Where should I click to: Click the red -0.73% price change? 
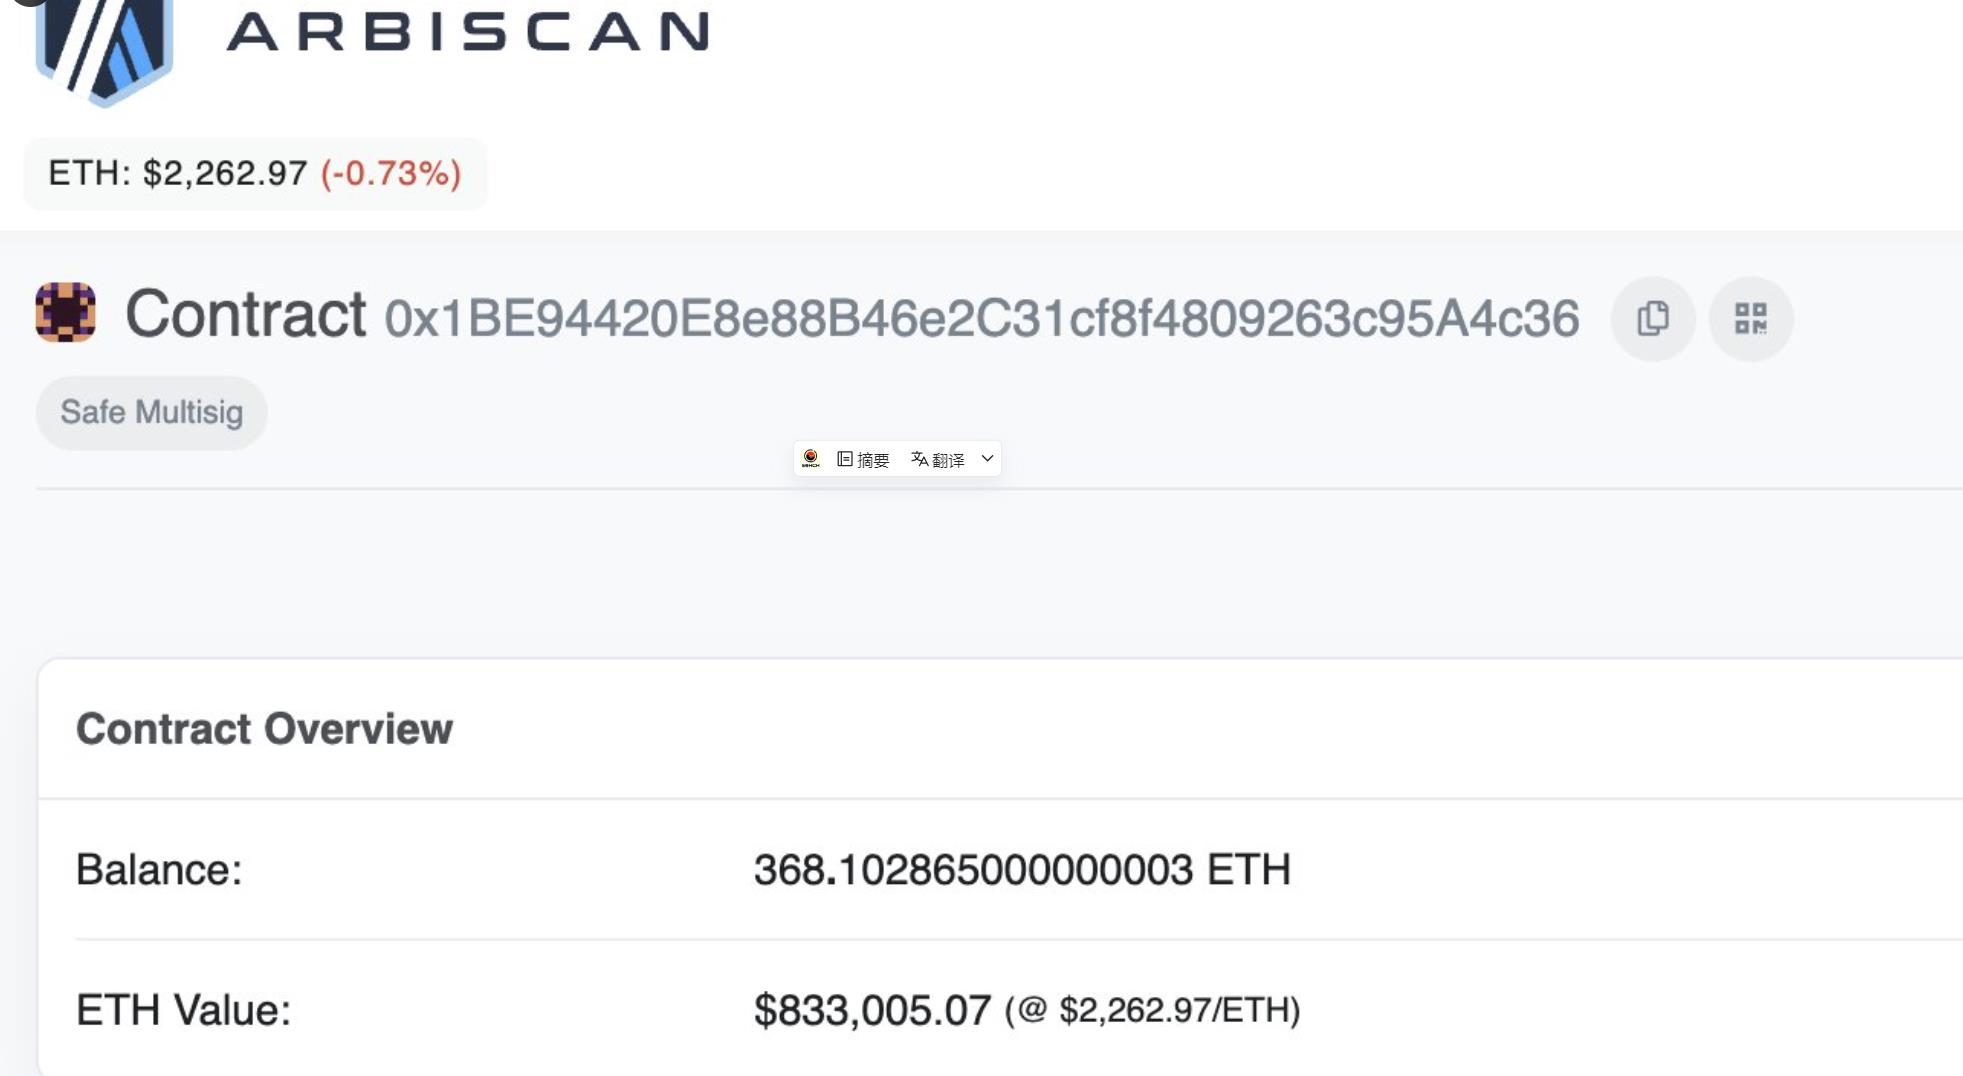click(x=390, y=173)
